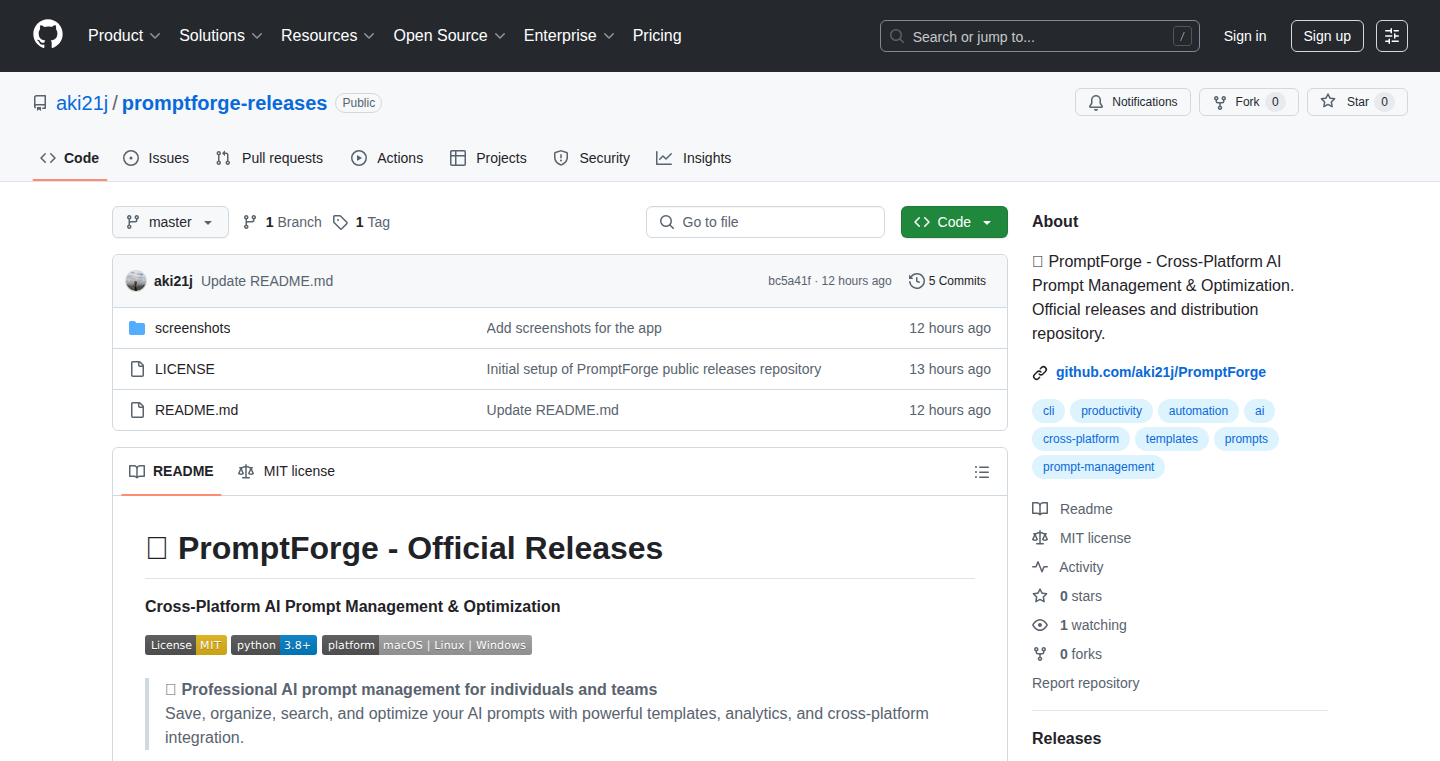The height and width of the screenshot is (761, 1440).
Task: Open the Pricing page
Action: (x=657, y=35)
